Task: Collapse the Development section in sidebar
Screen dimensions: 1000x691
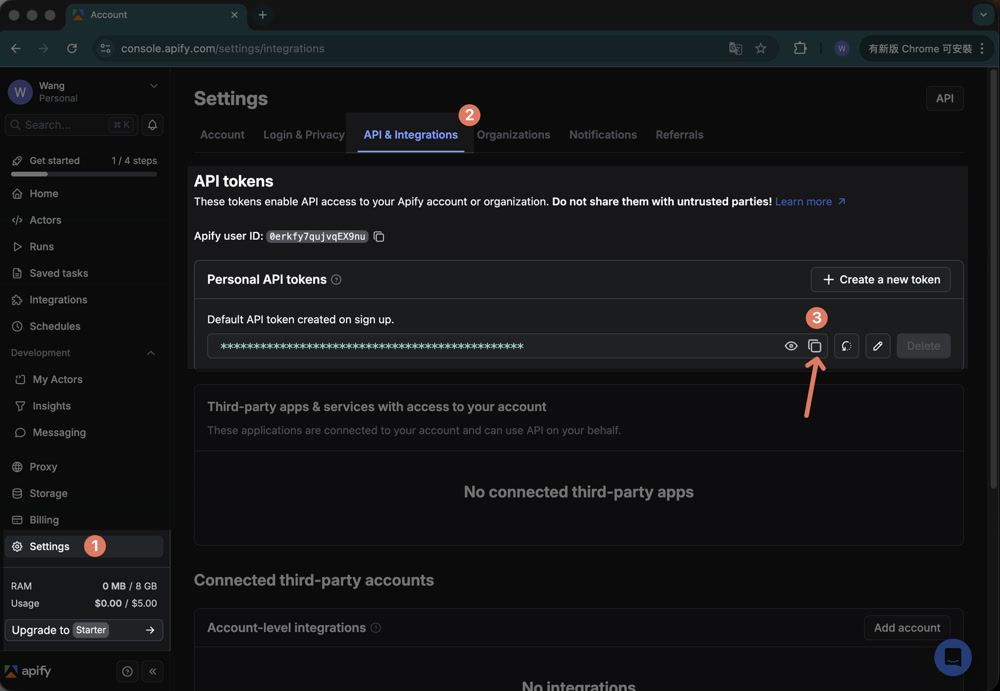Action: pyautogui.click(x=150, y=352)
